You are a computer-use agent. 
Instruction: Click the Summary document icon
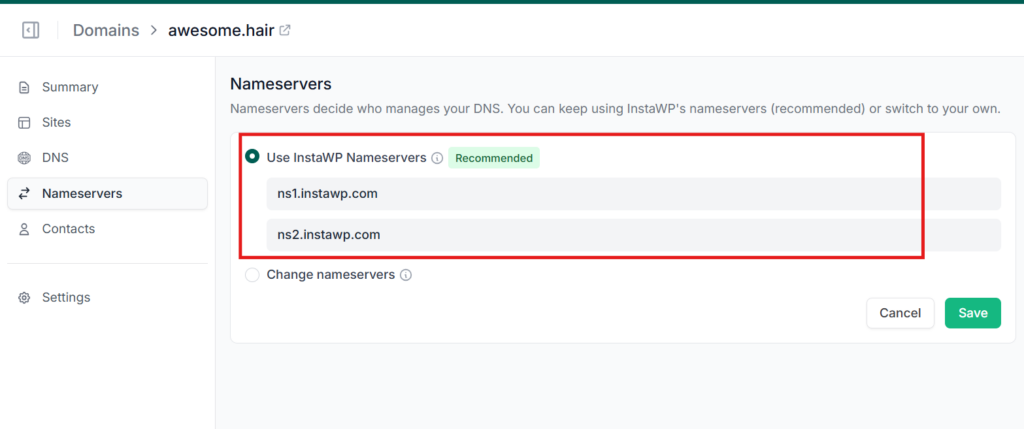(24, 87)
